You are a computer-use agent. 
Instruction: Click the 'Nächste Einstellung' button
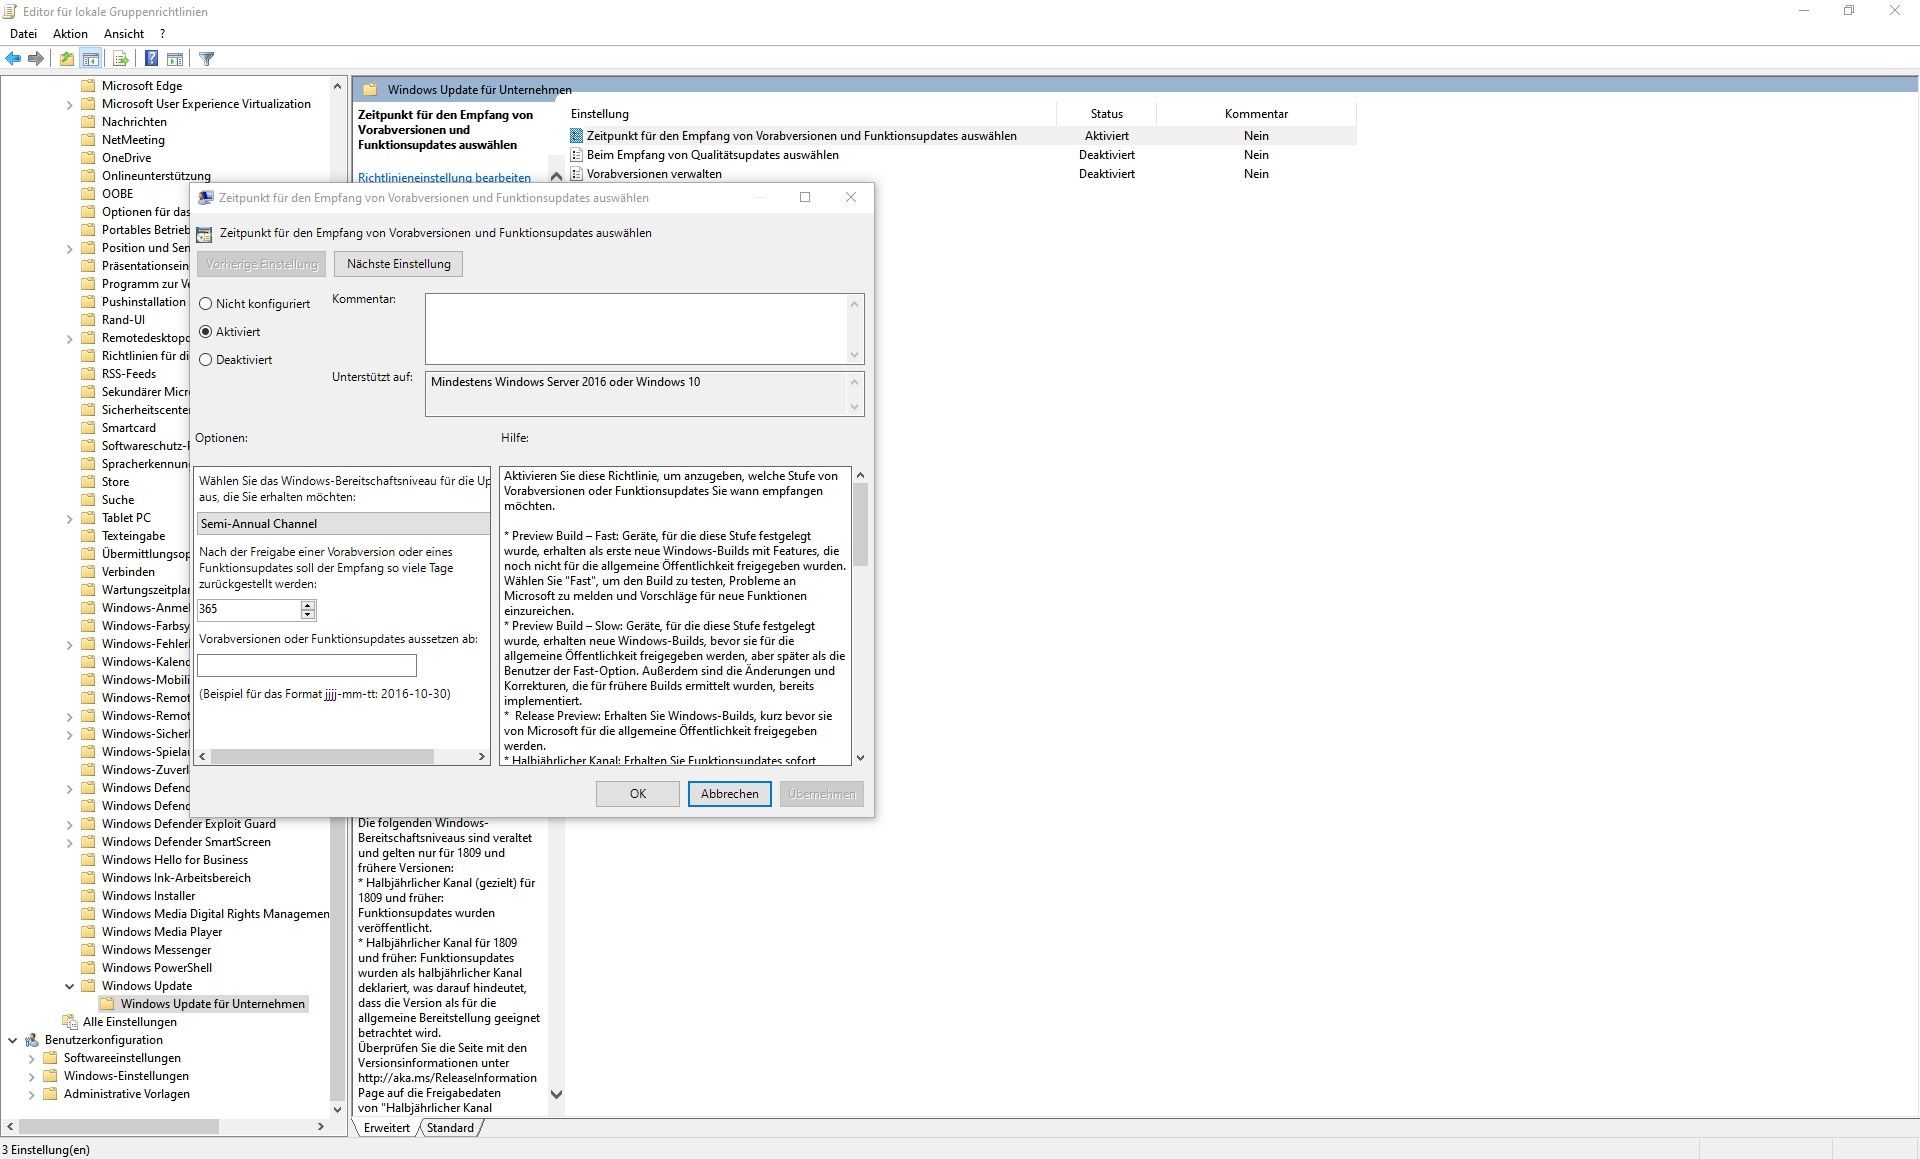[x=399, y=264]
